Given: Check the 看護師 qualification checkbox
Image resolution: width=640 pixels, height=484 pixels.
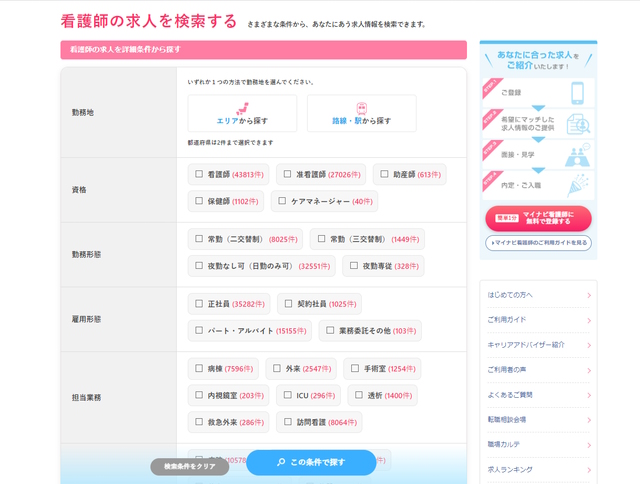Looking at the screenshot, I should (199, 174).
